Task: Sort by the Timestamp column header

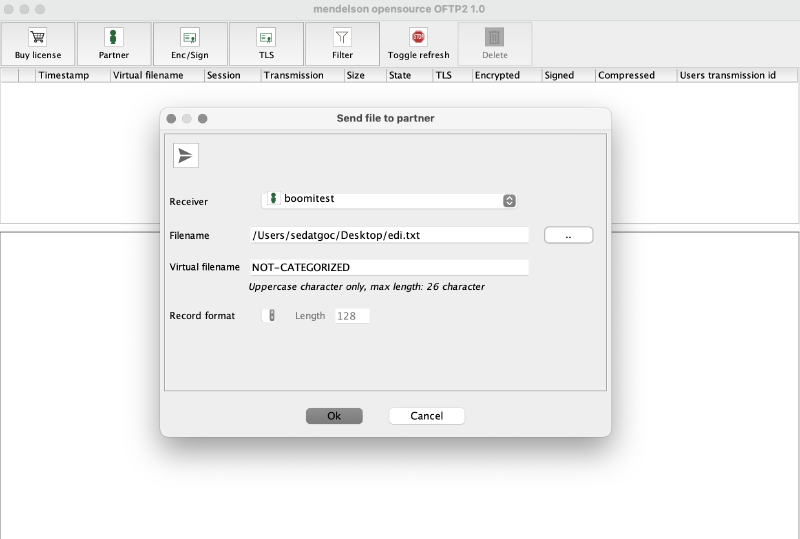Action: (72, 76)
